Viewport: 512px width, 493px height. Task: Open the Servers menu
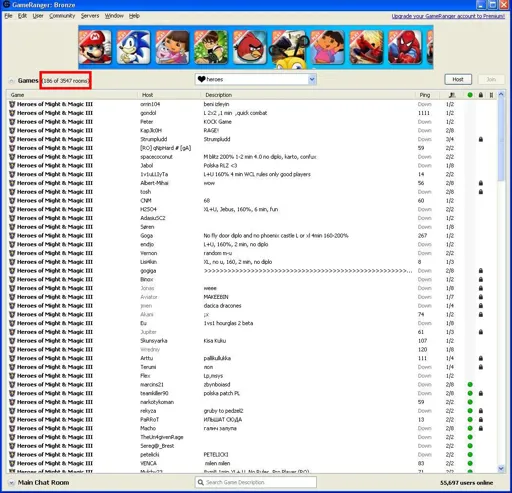[90, 16]
